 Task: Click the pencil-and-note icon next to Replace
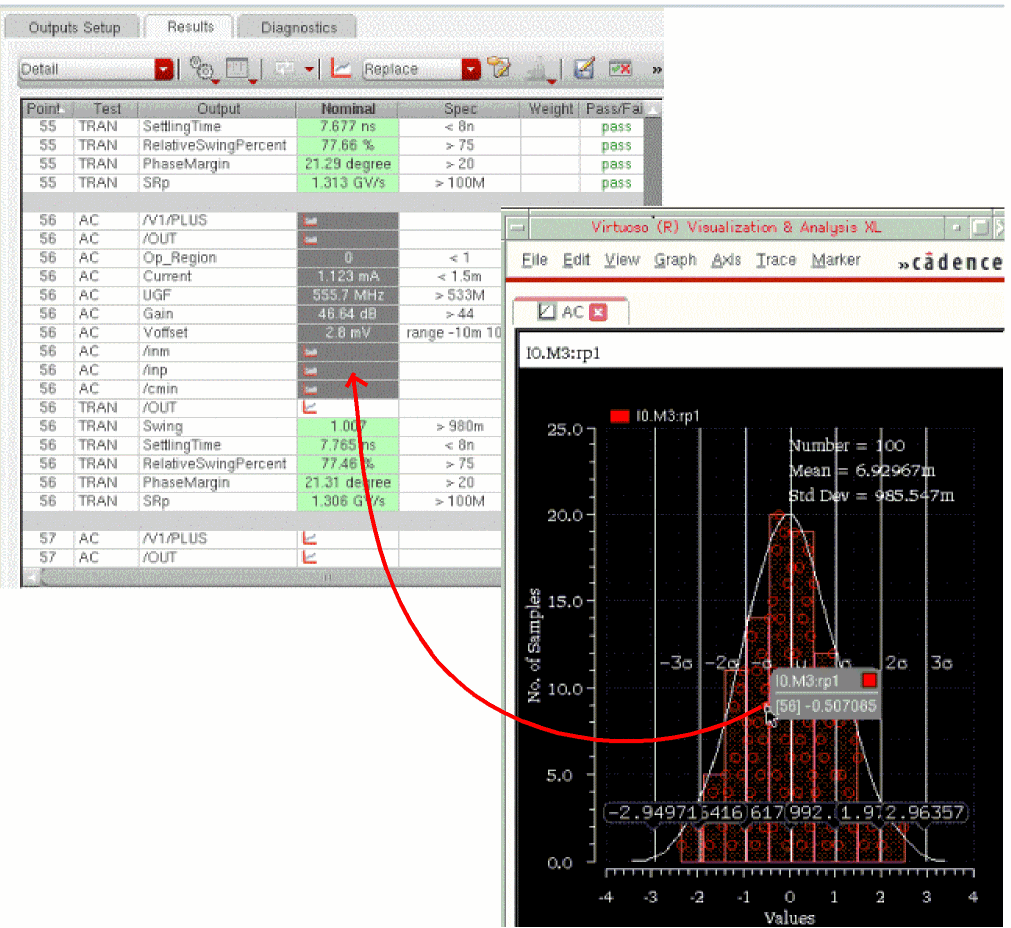pyautogui.click(x=499, y=69)
